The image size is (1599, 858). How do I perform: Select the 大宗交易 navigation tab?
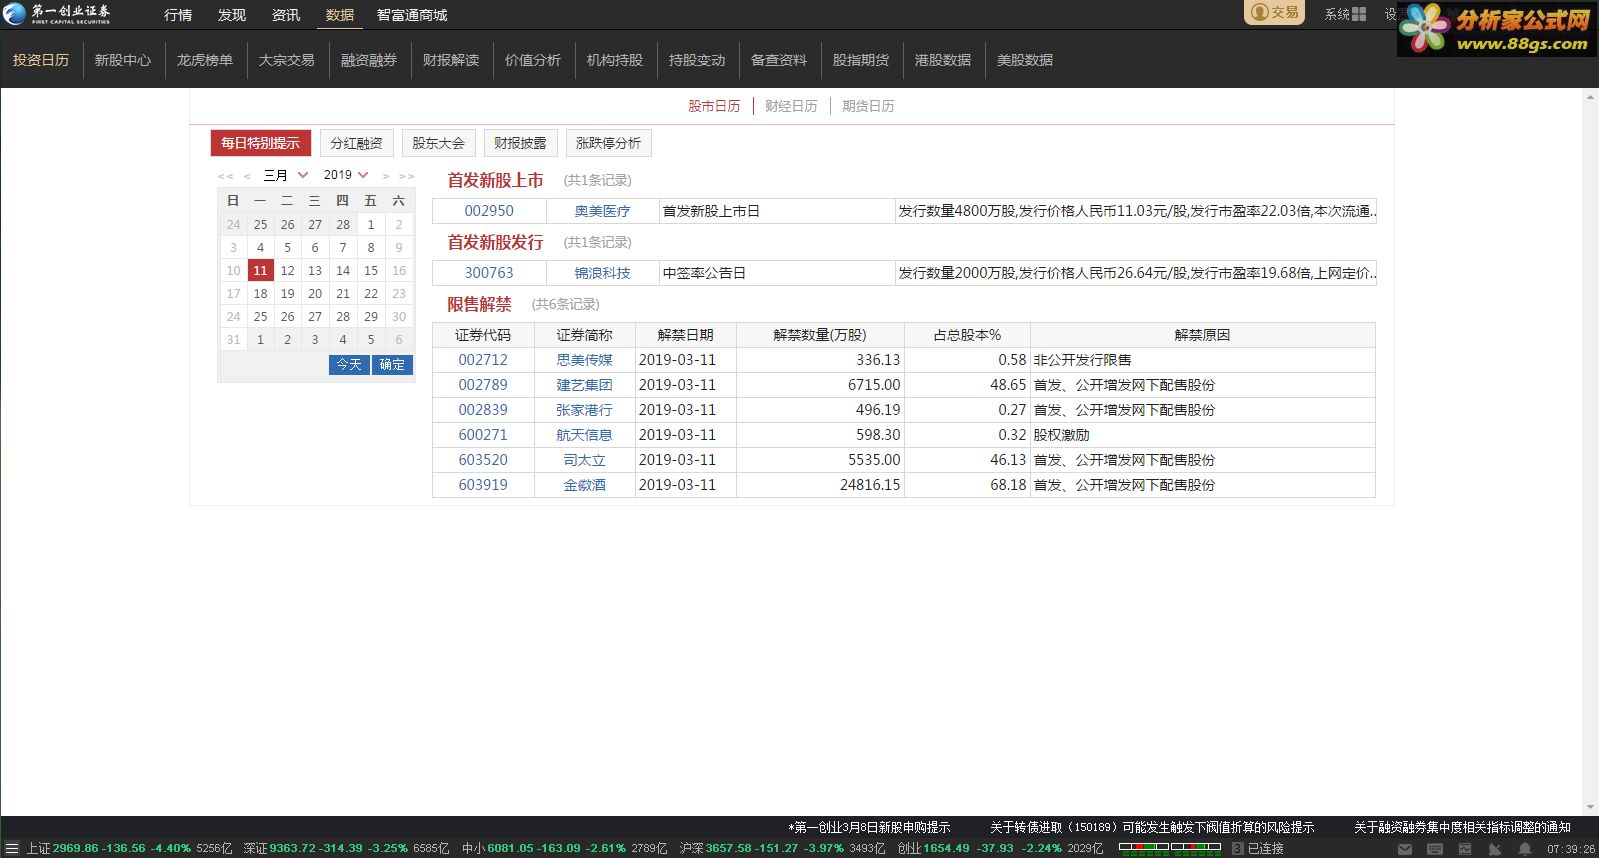tap(287, 60)
